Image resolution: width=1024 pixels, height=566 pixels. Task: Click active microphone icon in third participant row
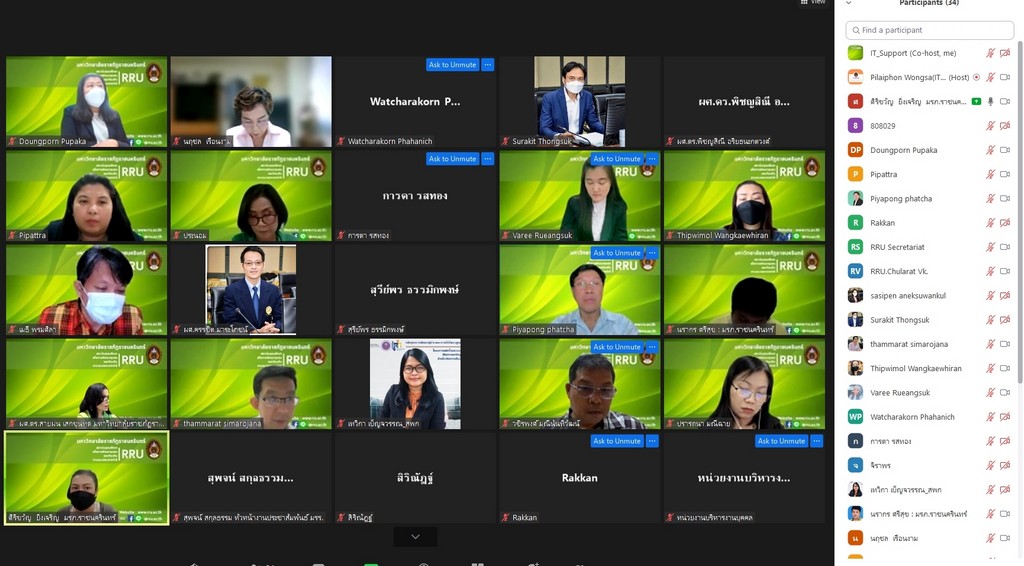click(991, 101)
